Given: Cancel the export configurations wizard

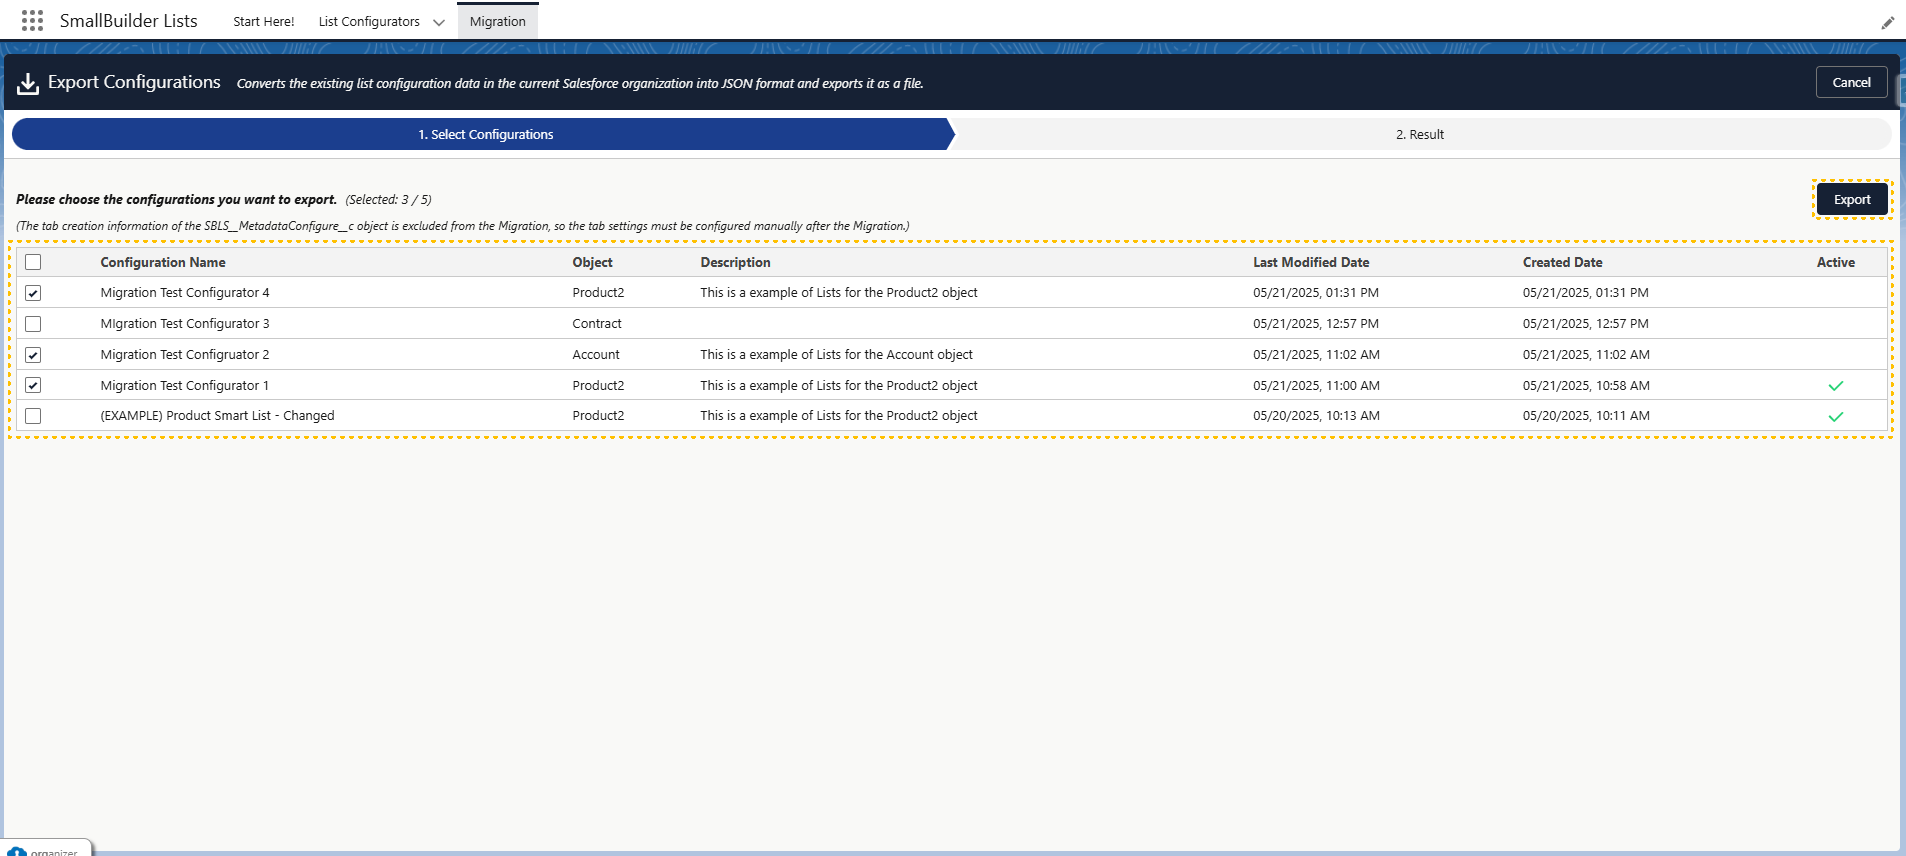Looking at the screenshot, I should tap(1850, 82).
